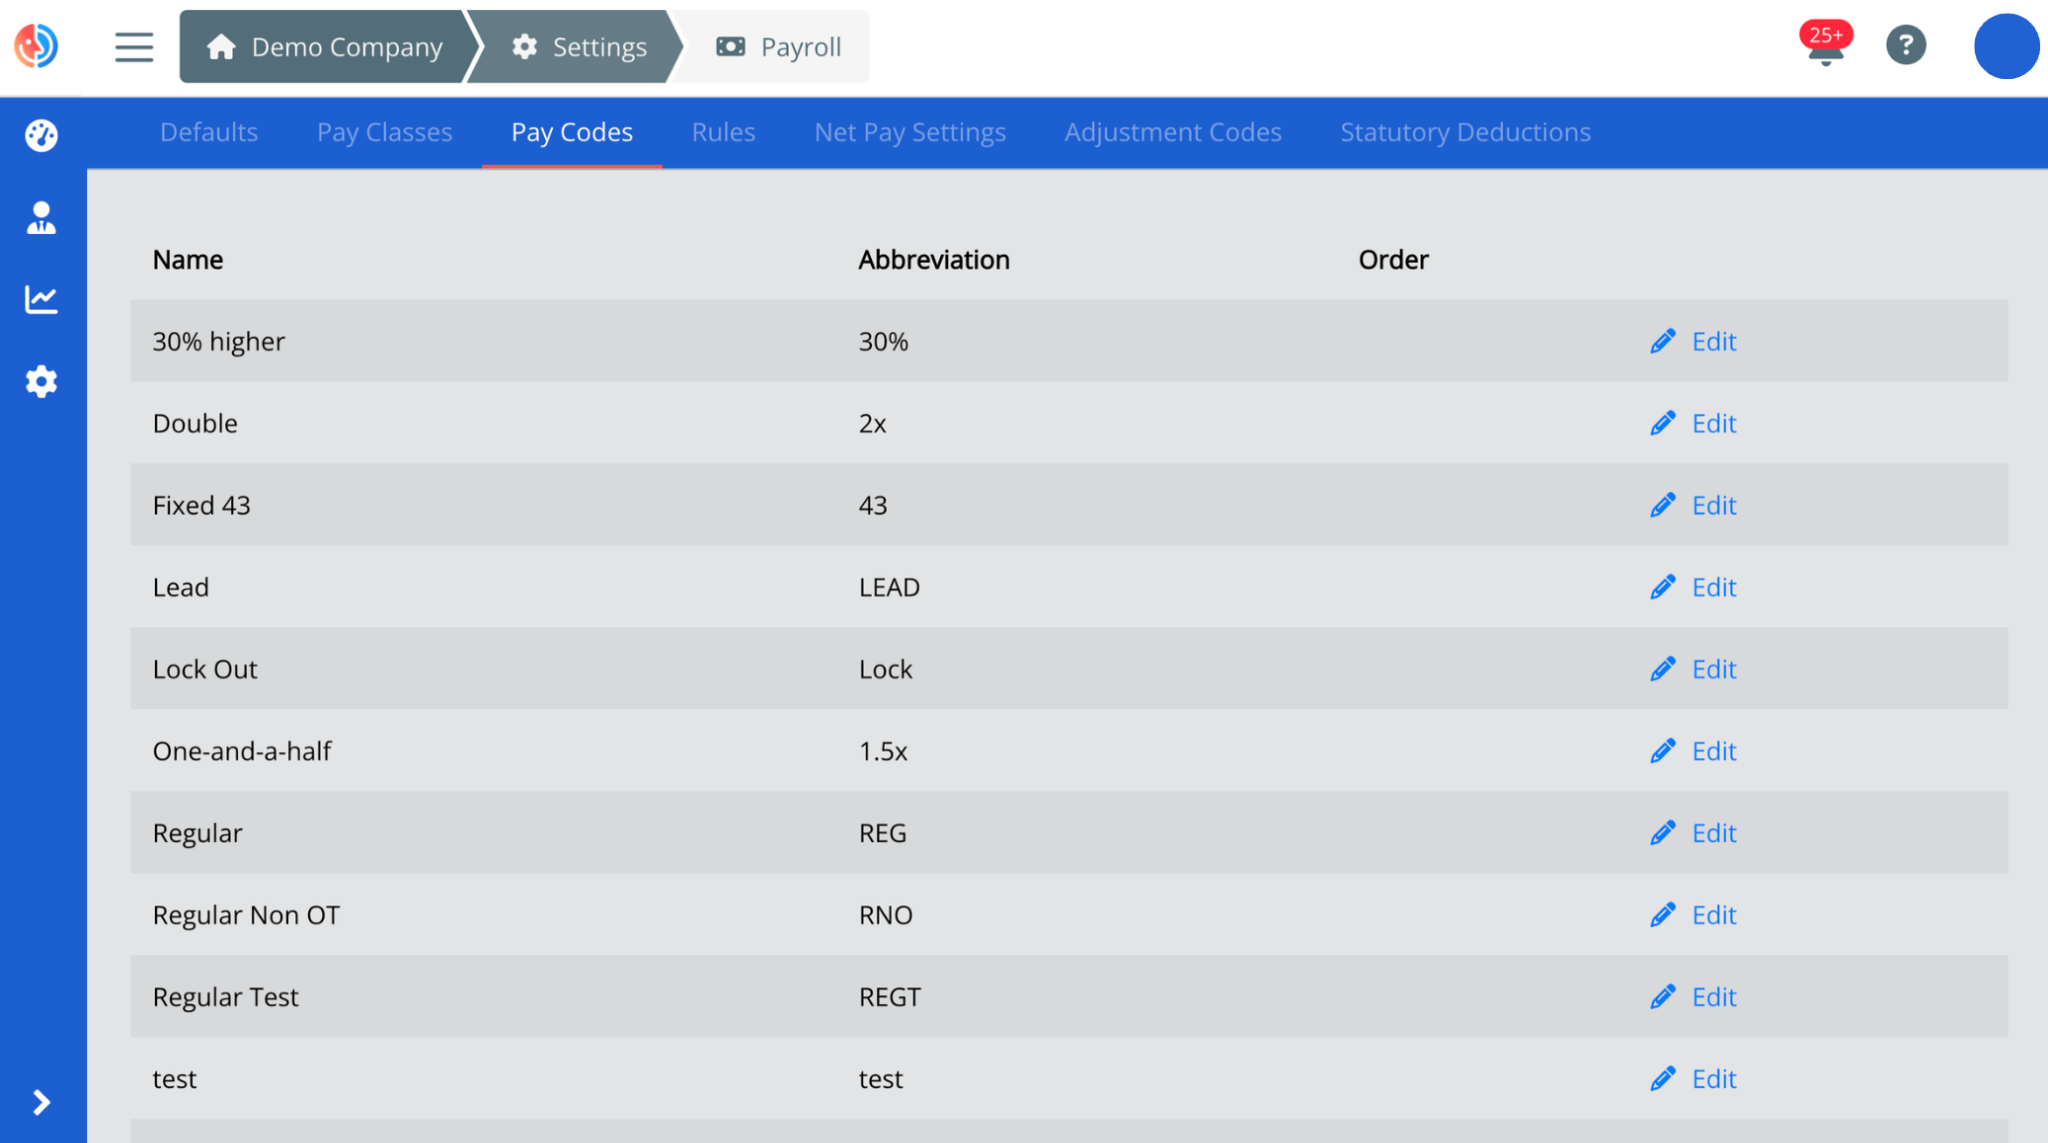Click the dashboard palette icon in sidebar

40,135
